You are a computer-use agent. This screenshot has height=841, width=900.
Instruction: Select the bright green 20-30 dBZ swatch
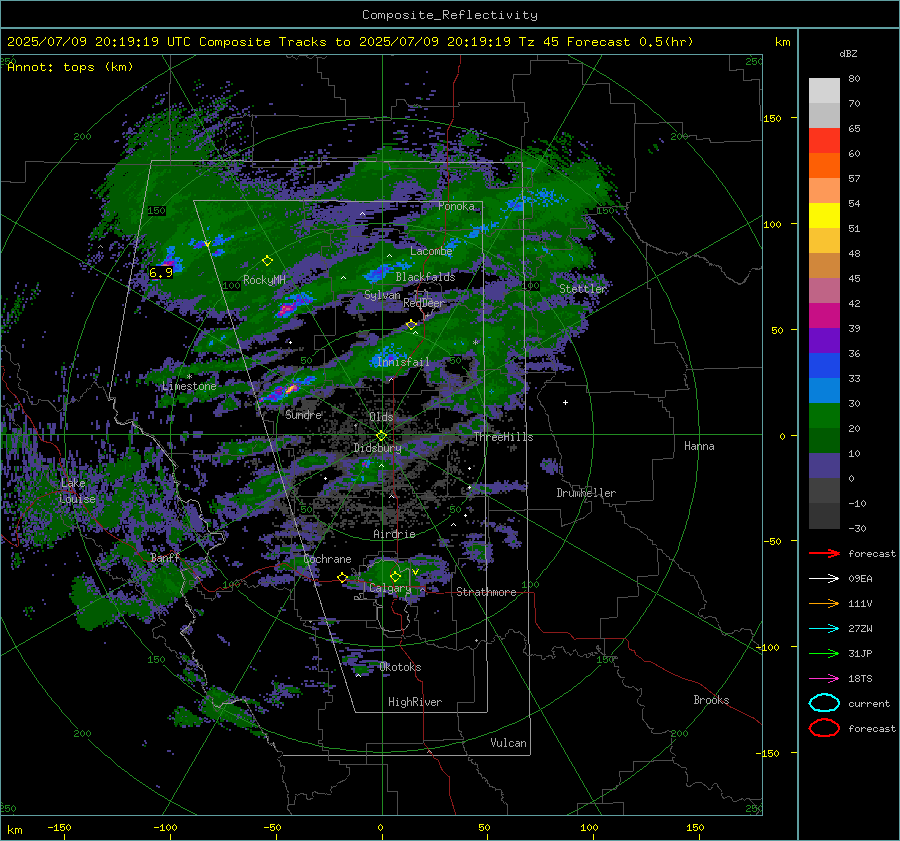824,416
